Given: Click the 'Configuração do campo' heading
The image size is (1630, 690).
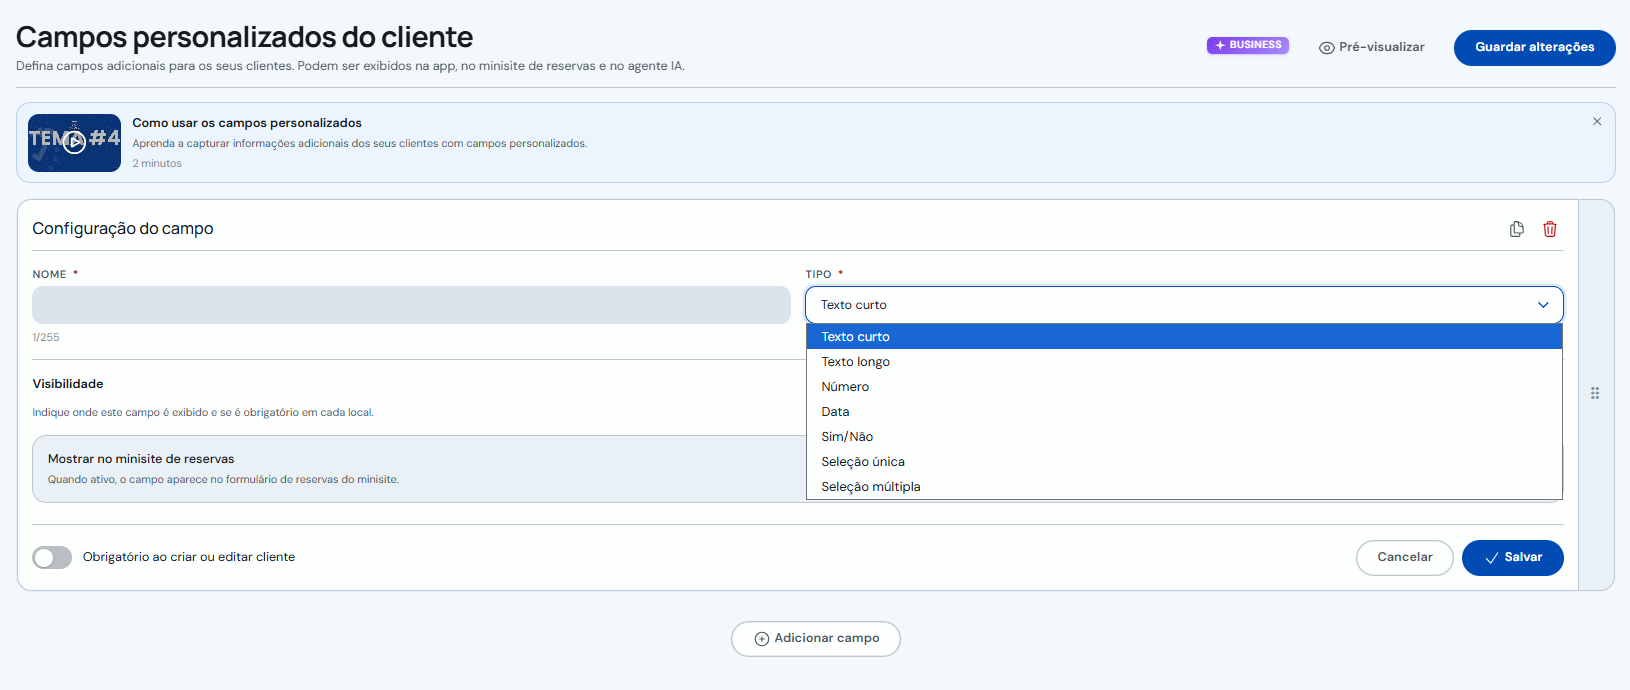Looking at the screenshot, I should 123,229.
